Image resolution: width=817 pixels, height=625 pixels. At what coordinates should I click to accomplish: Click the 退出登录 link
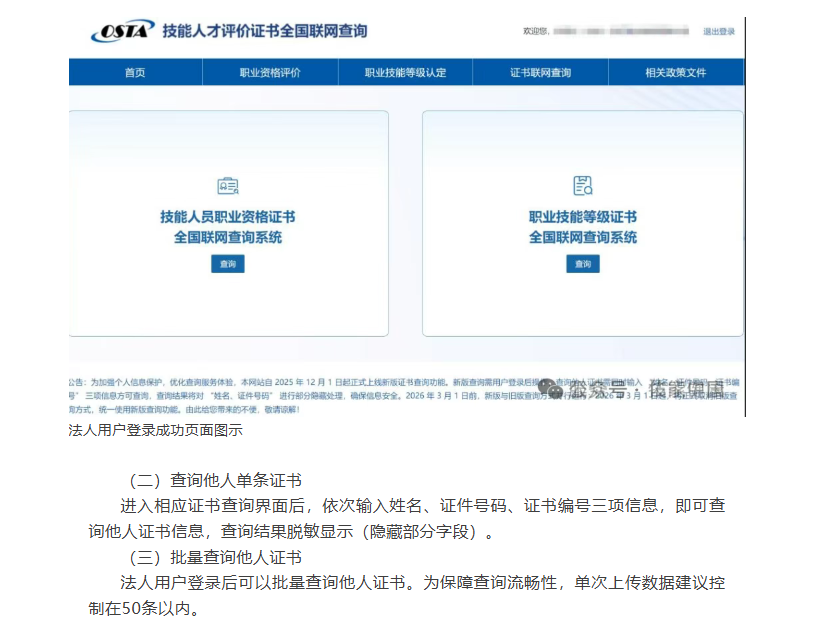point(718,32)
